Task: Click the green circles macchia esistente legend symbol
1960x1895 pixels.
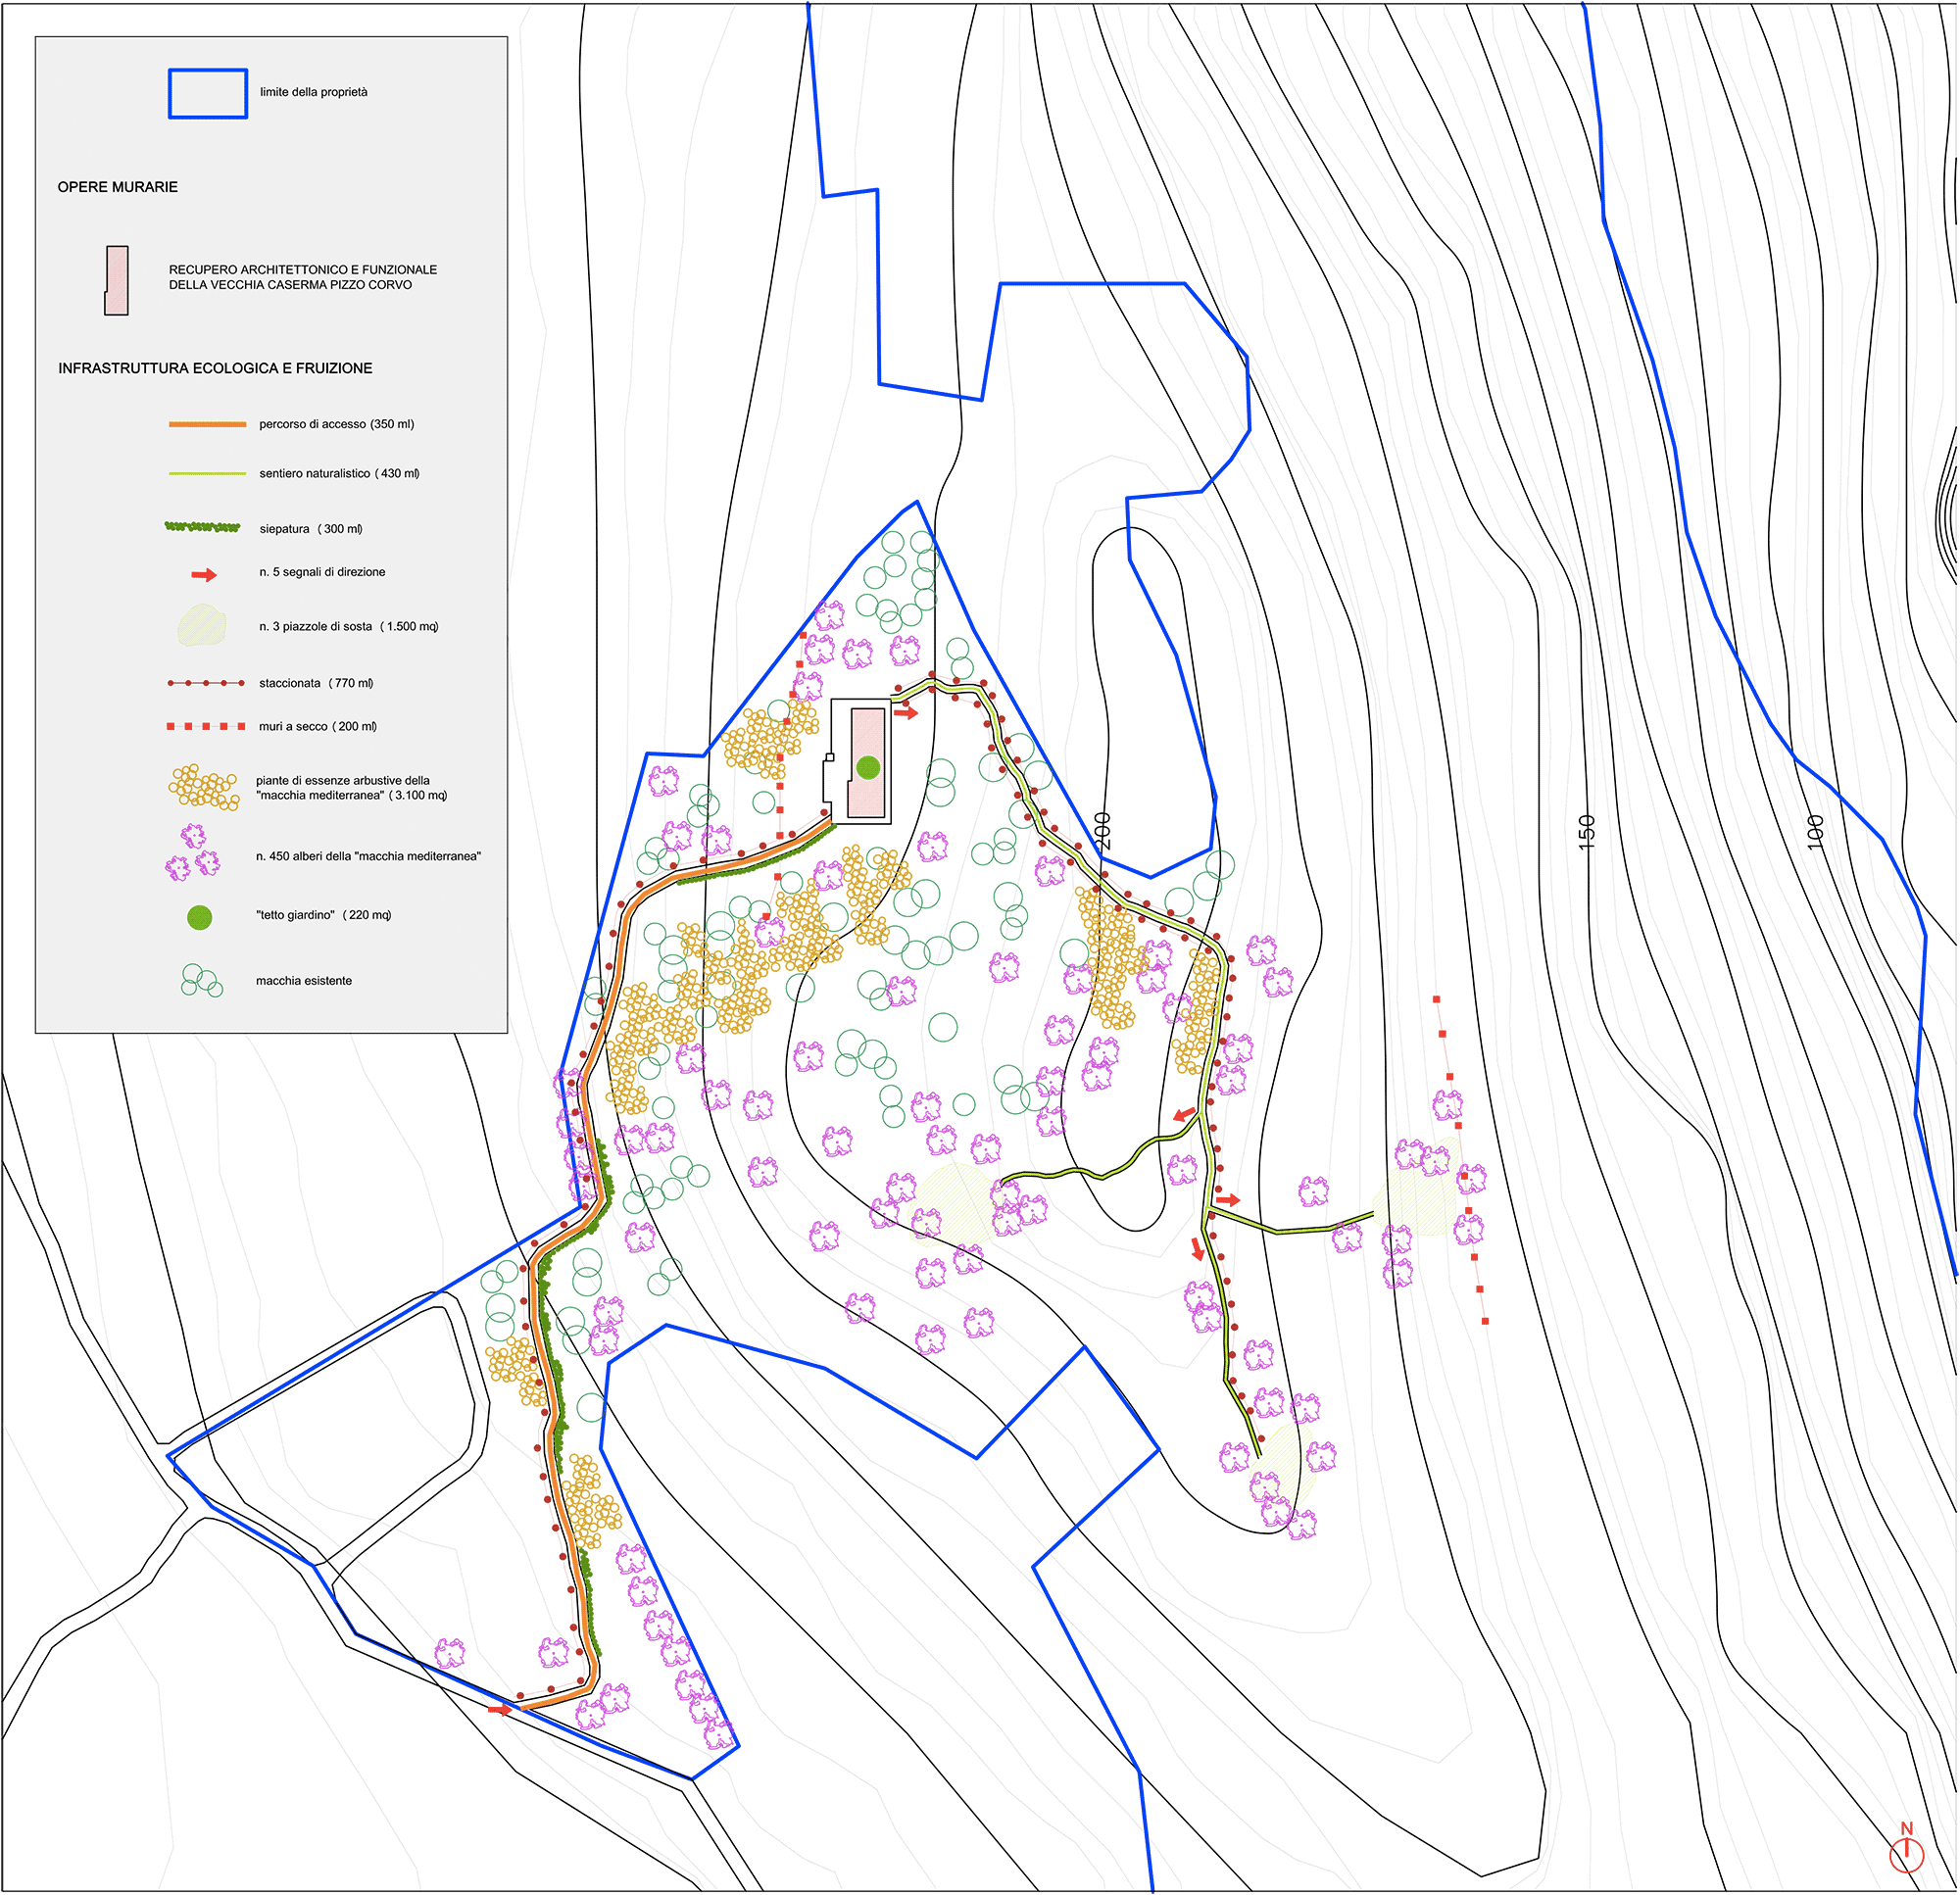Action: pos(201,981)
